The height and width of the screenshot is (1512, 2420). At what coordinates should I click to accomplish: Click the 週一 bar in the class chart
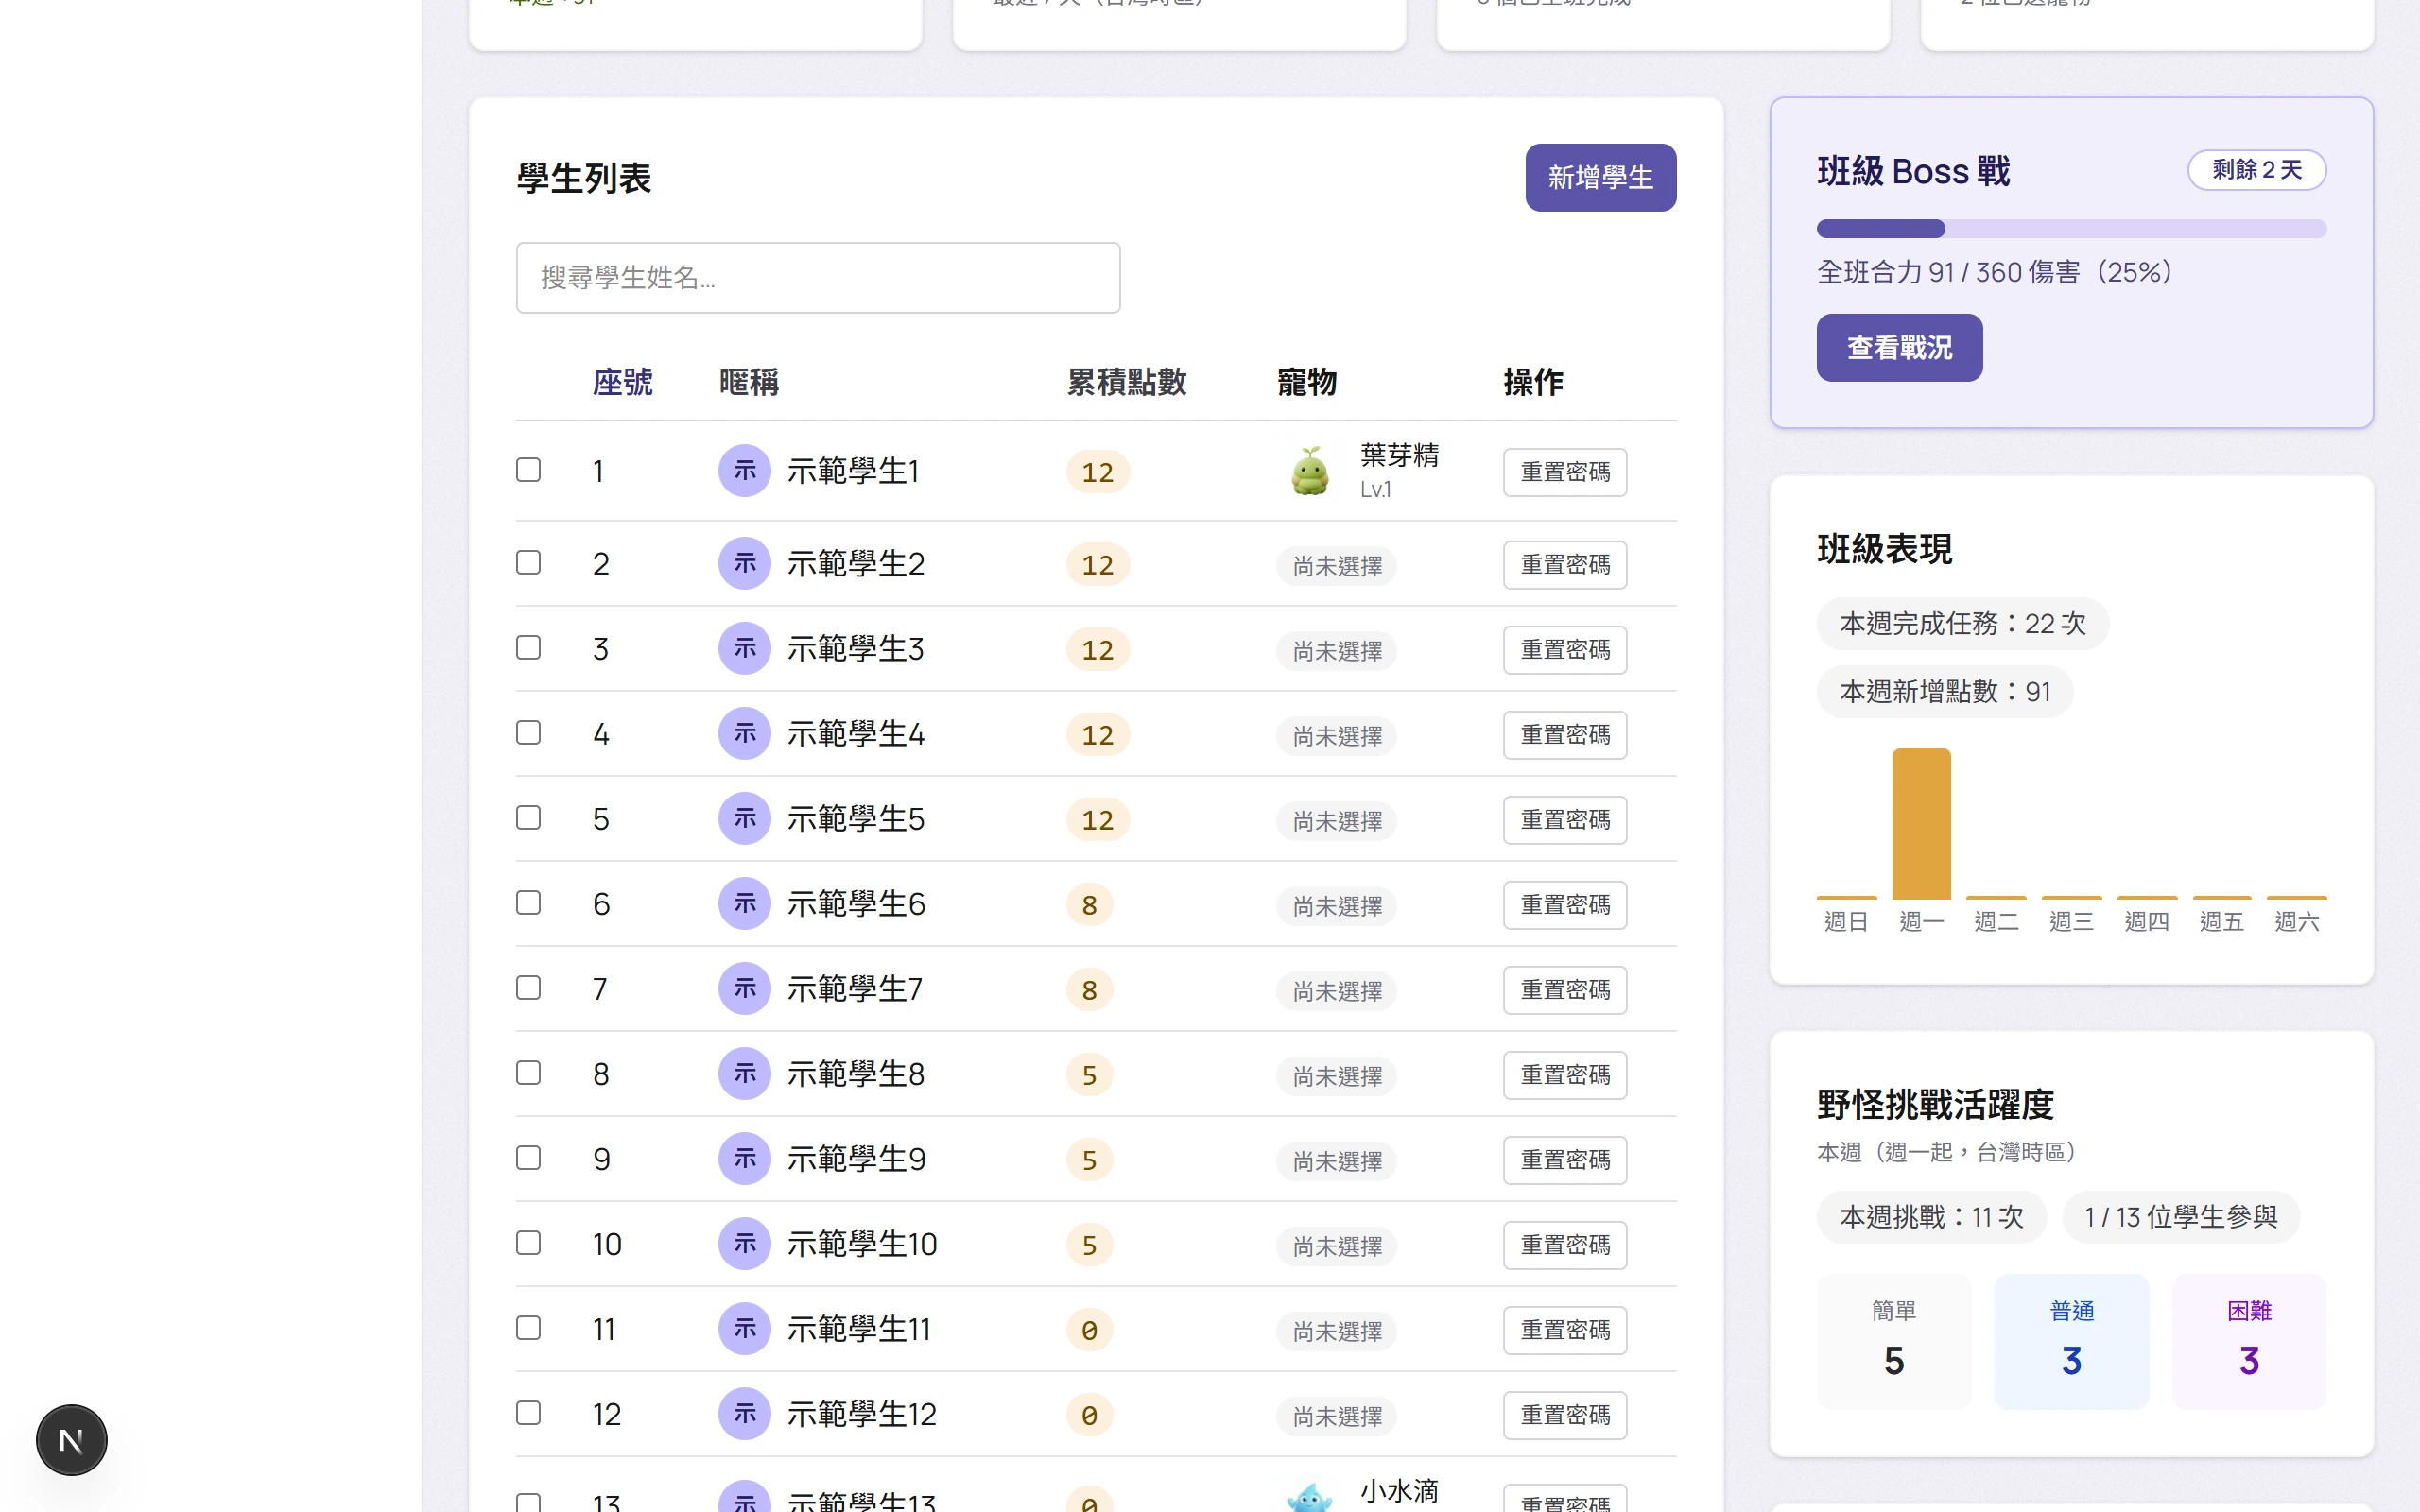click(1920, 823)
